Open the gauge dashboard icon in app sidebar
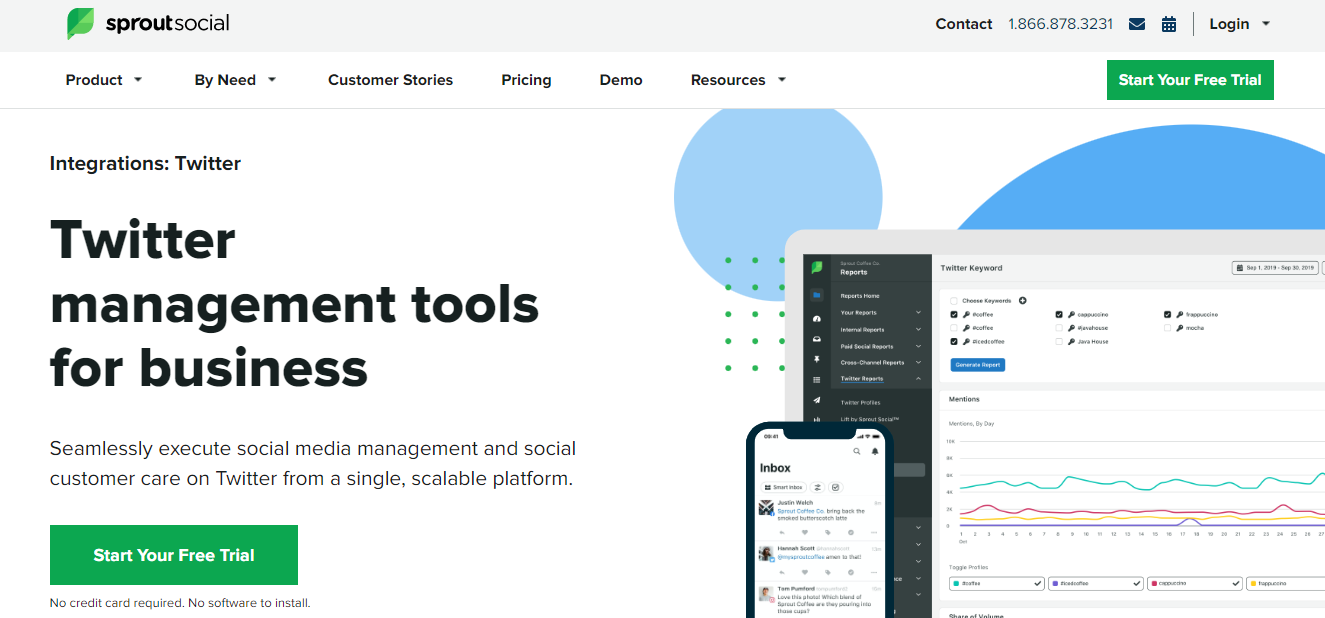This screenshot has width=1325, height=618. pyautogui.click(x=817, y=319)
